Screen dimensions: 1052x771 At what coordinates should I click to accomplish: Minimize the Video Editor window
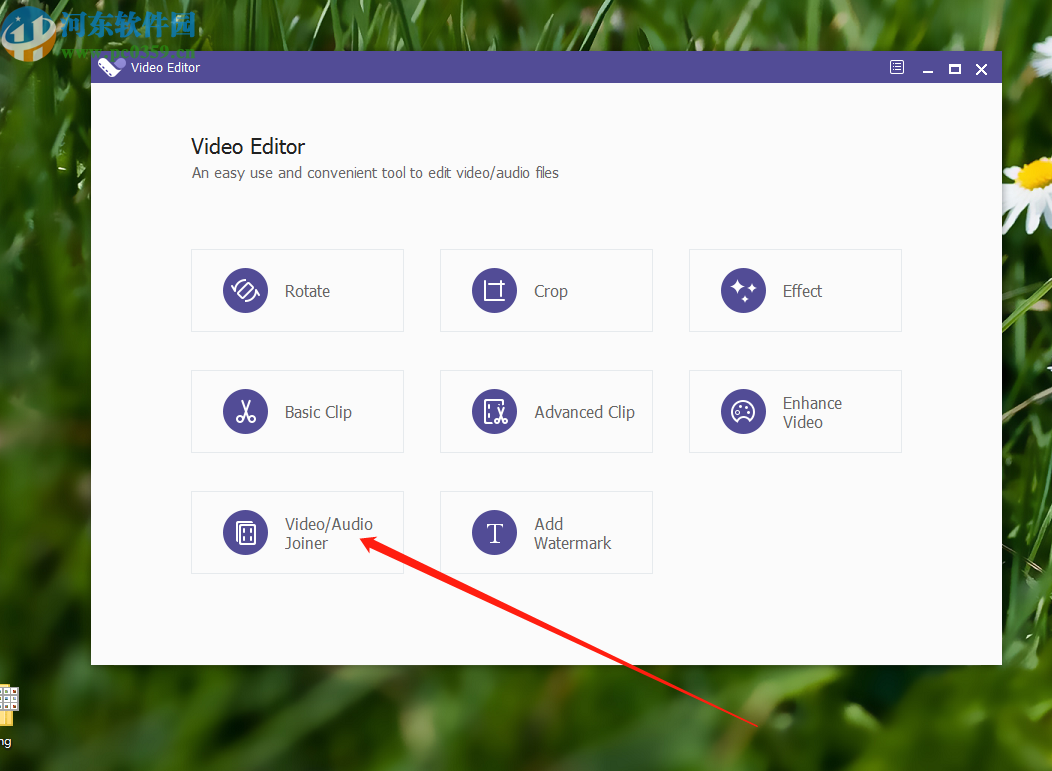click(x=928, y=69)
